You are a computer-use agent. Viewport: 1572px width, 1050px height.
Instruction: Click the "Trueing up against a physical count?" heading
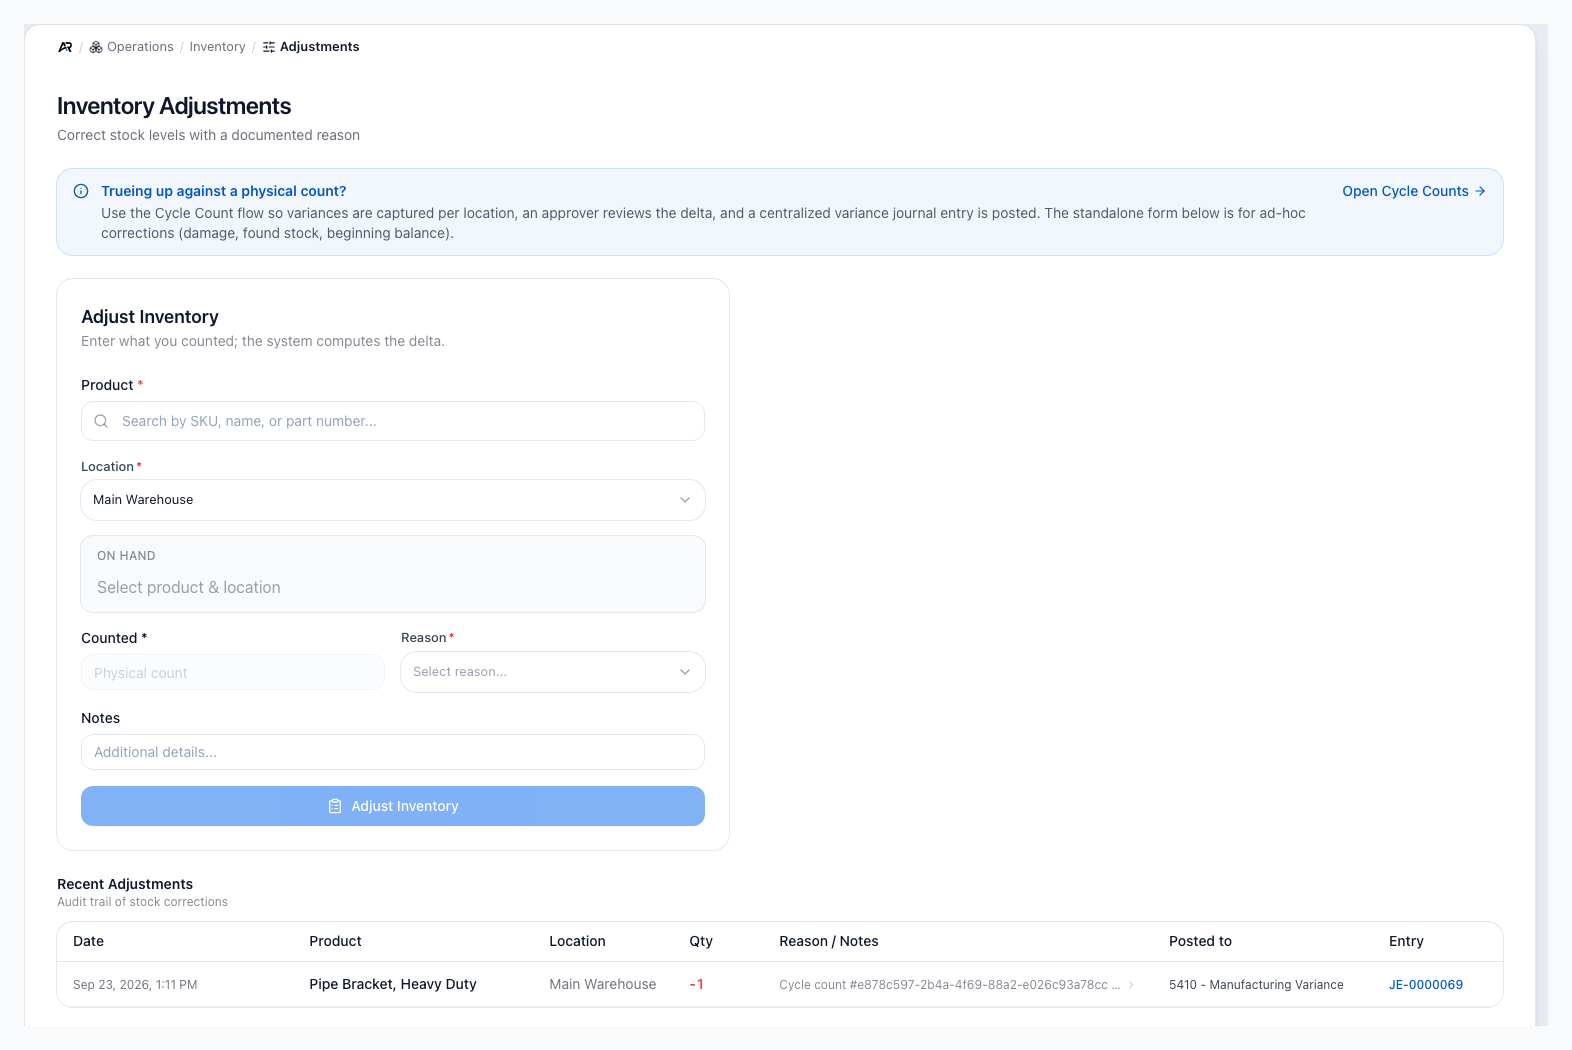pos(224,191)
